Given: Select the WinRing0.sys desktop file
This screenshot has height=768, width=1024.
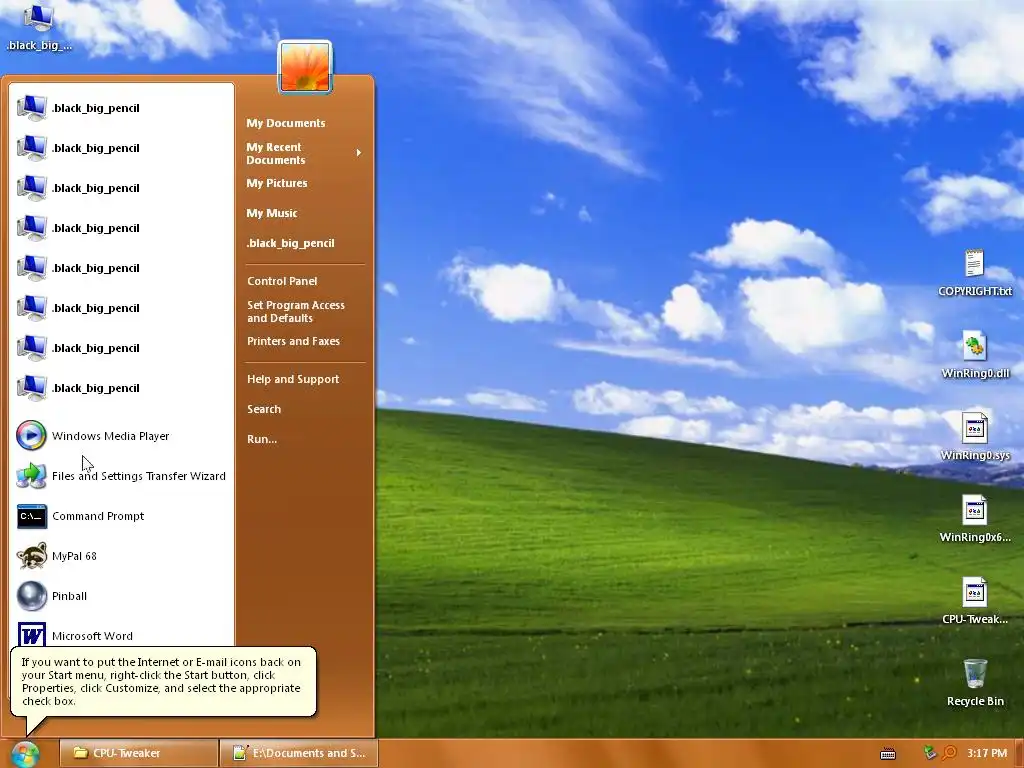Looking at the screenshot, I should pyautogui.click(x=974, y=437).
